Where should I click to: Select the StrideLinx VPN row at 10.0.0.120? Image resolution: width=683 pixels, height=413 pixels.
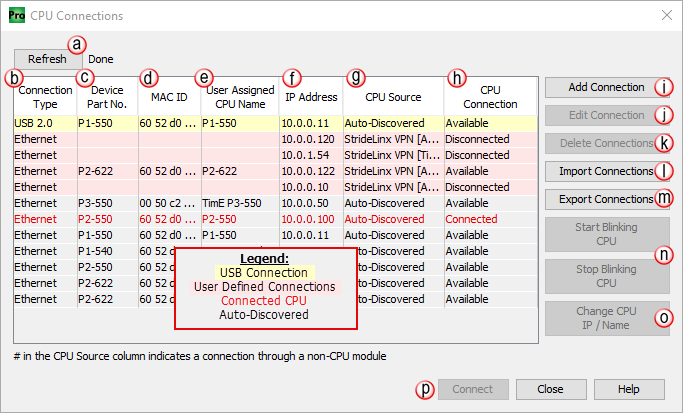click(x=230, y=139)
